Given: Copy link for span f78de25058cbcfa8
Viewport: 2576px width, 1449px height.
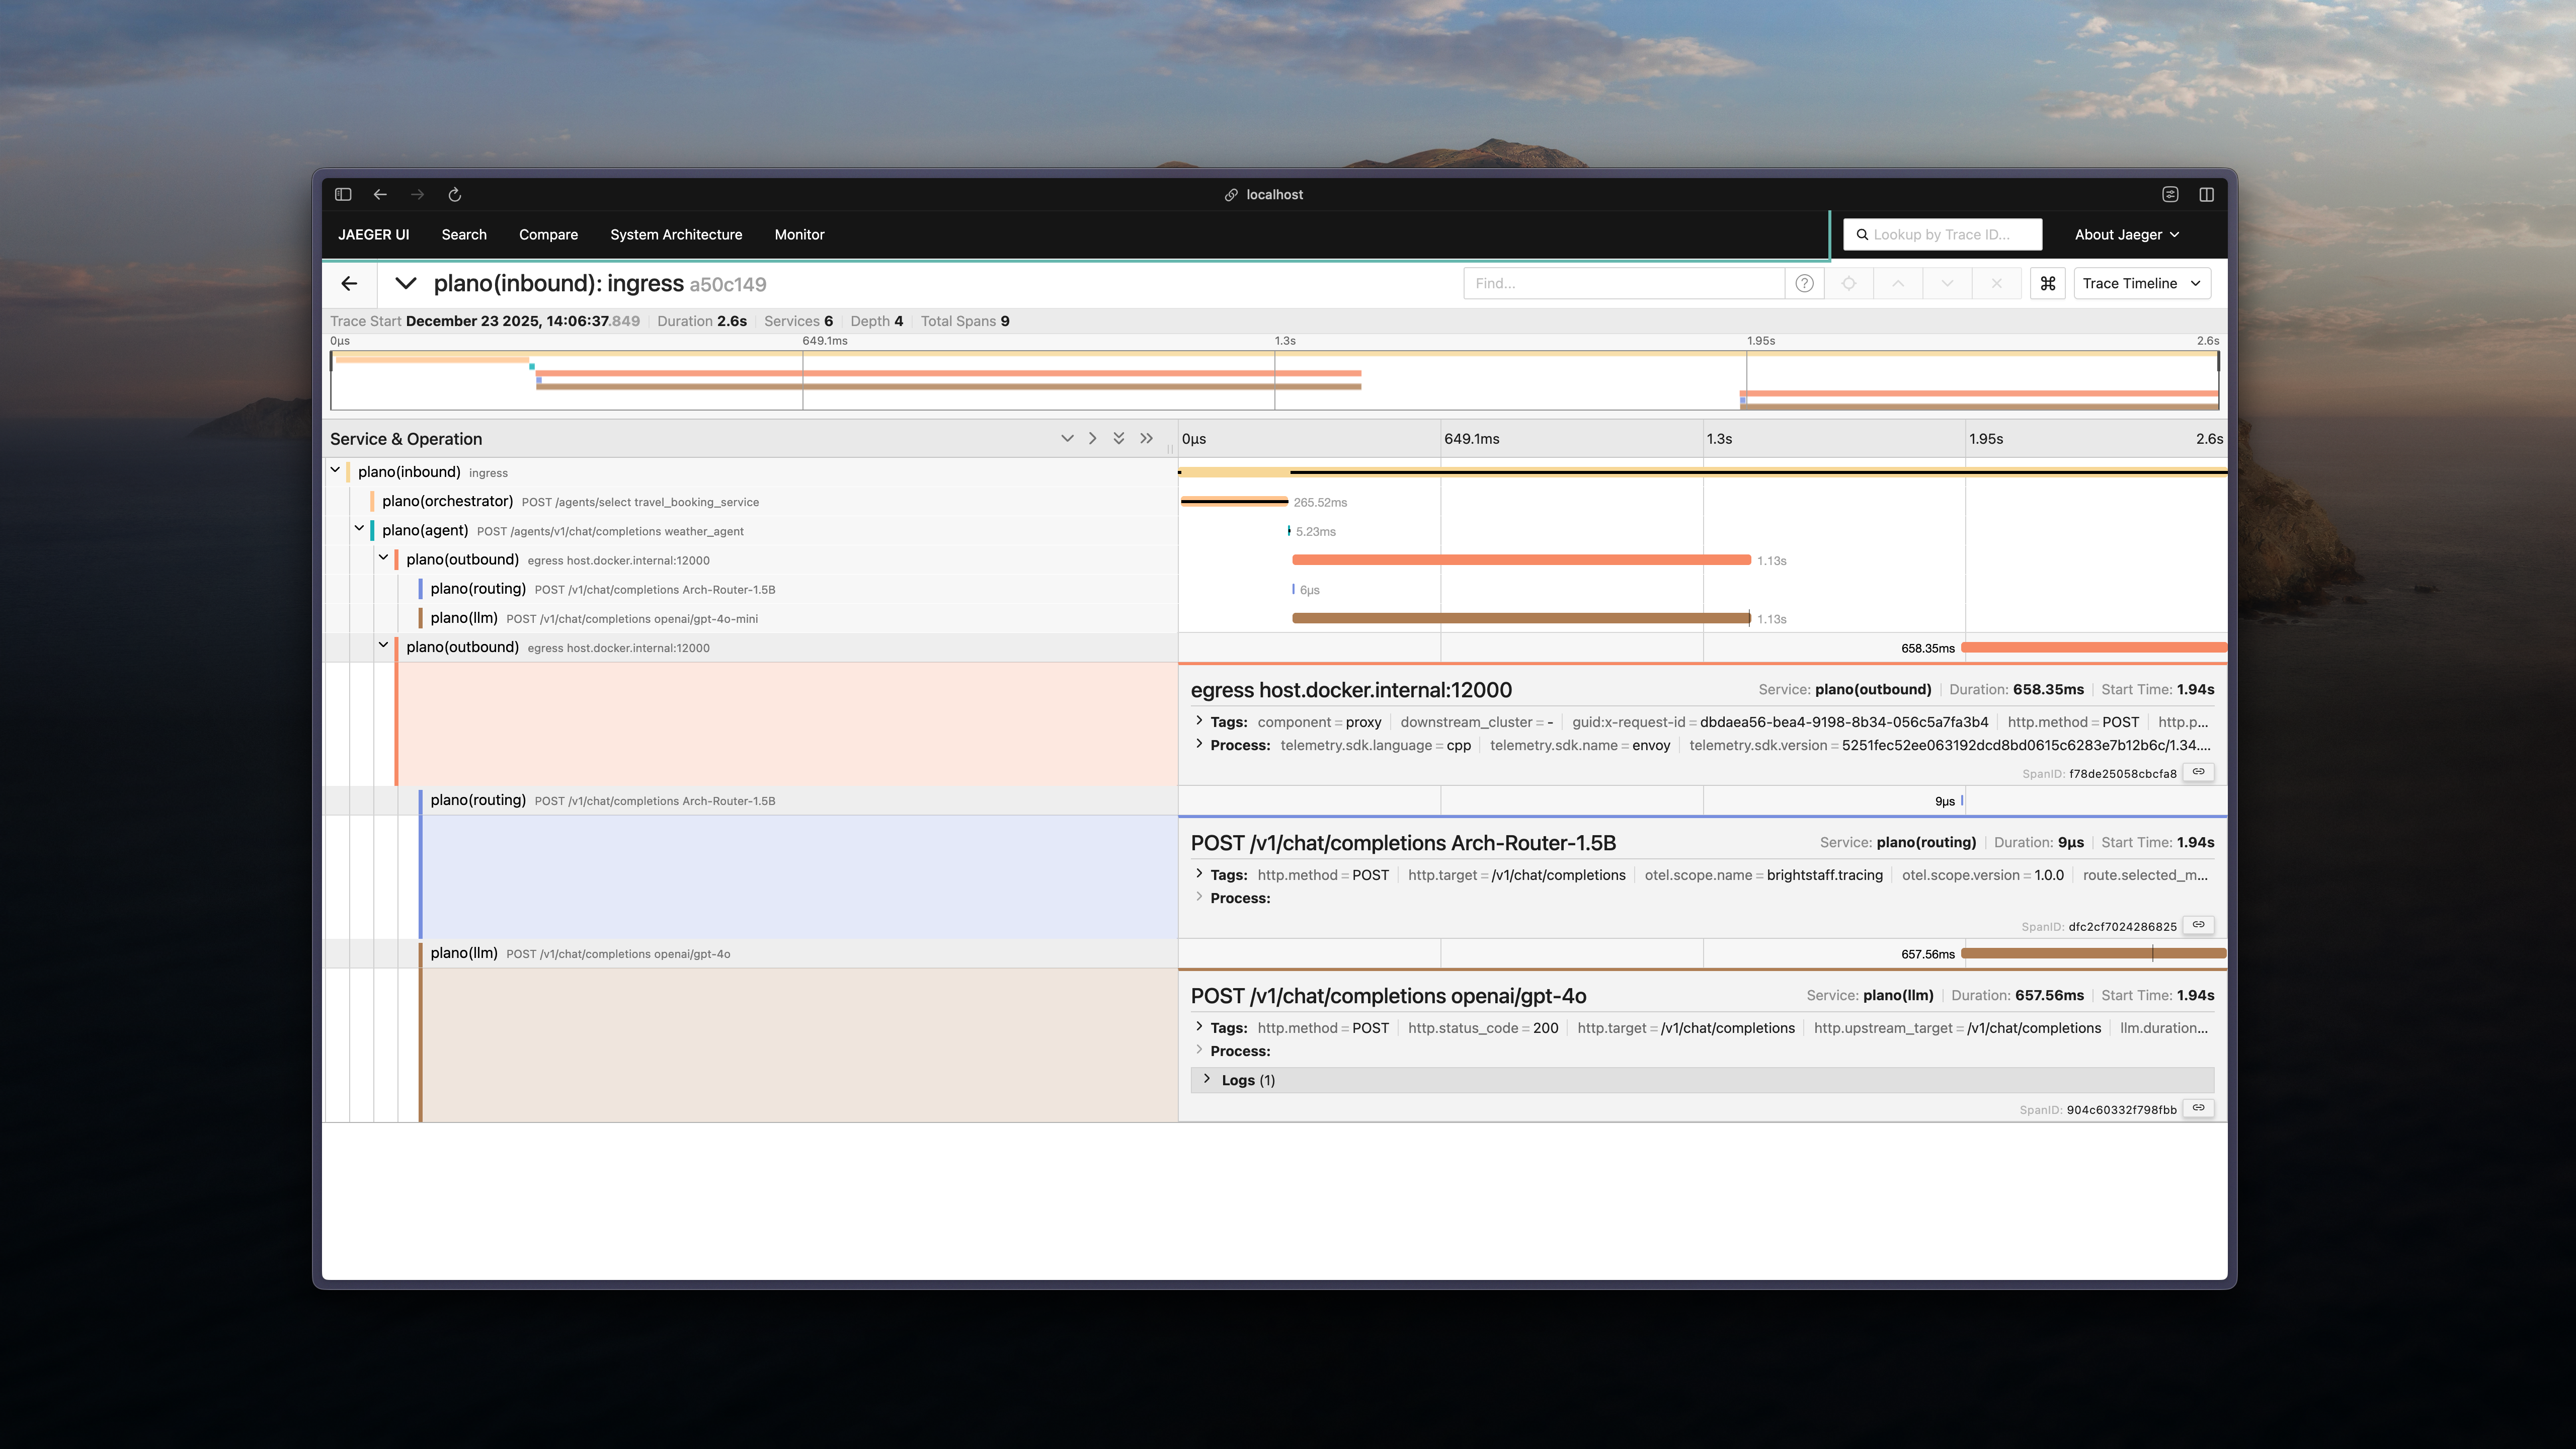Looking at the screenshot, I should [x=2198, y=772].
